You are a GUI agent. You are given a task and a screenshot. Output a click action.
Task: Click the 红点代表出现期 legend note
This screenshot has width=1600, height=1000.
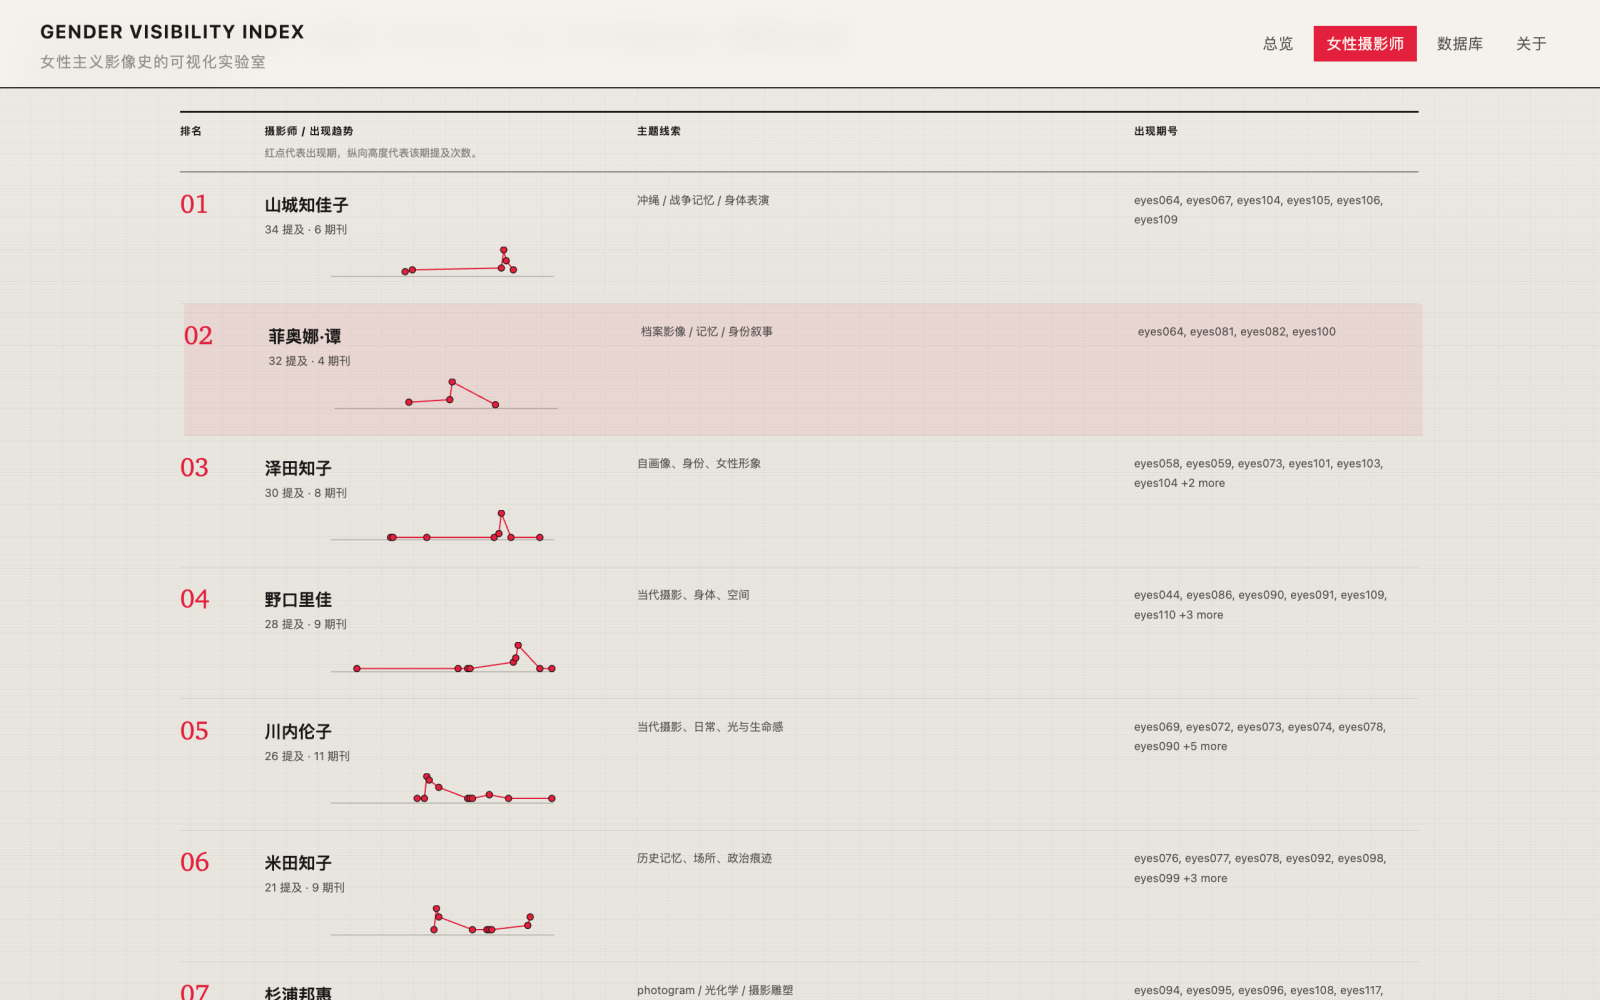(x=372, y=153)
